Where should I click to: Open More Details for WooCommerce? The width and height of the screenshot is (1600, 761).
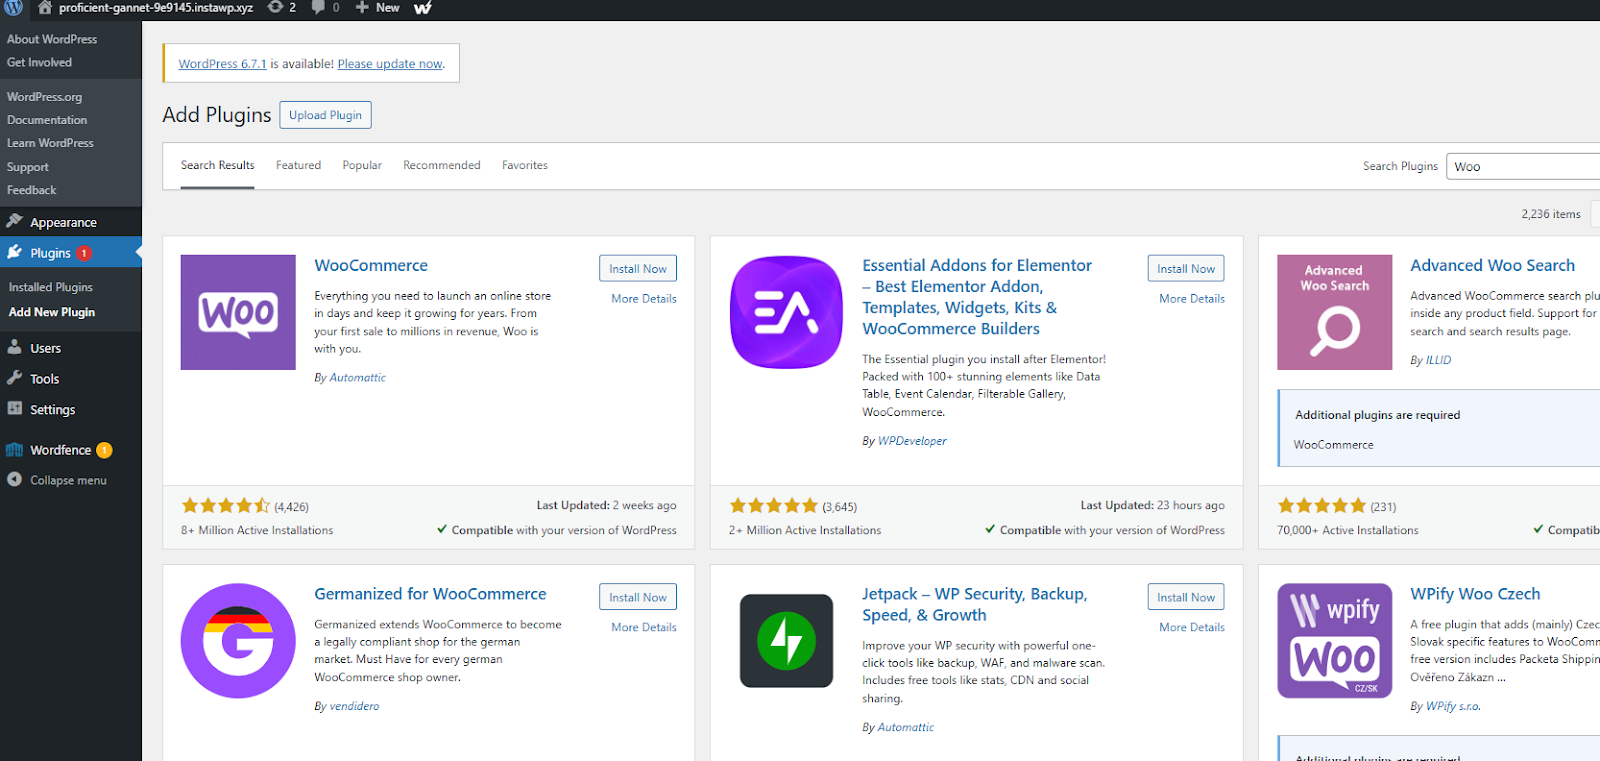point(644,298)
